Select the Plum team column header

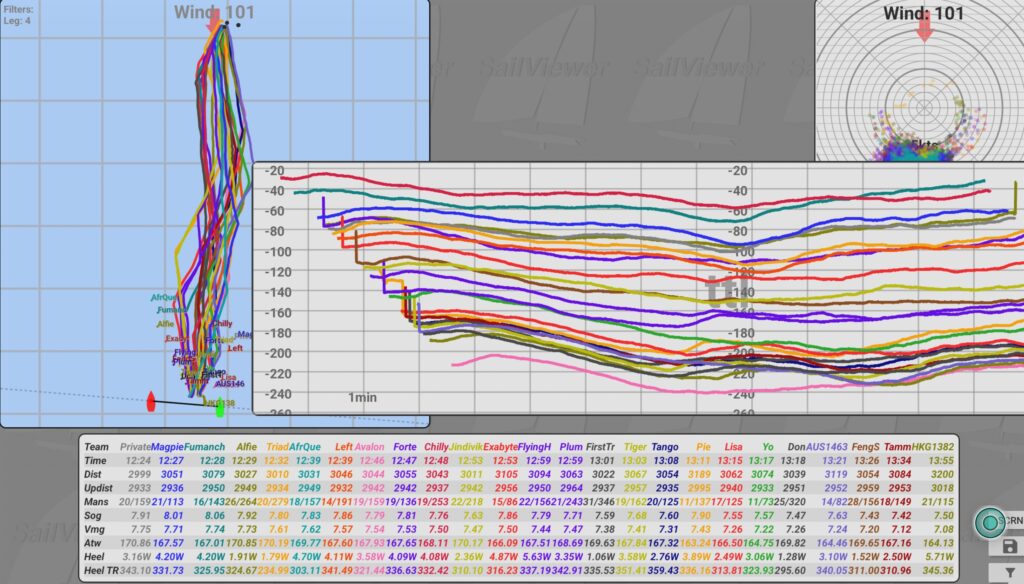tap(571, 447)
